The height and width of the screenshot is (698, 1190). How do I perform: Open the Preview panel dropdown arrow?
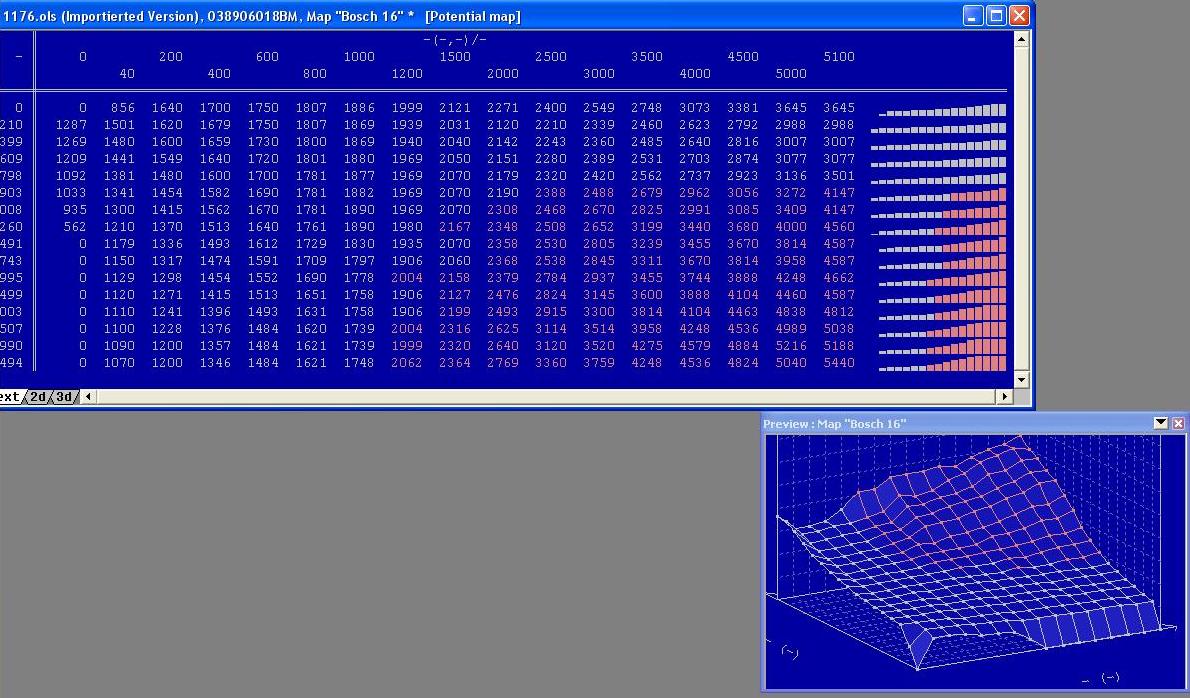[1161, 423]
